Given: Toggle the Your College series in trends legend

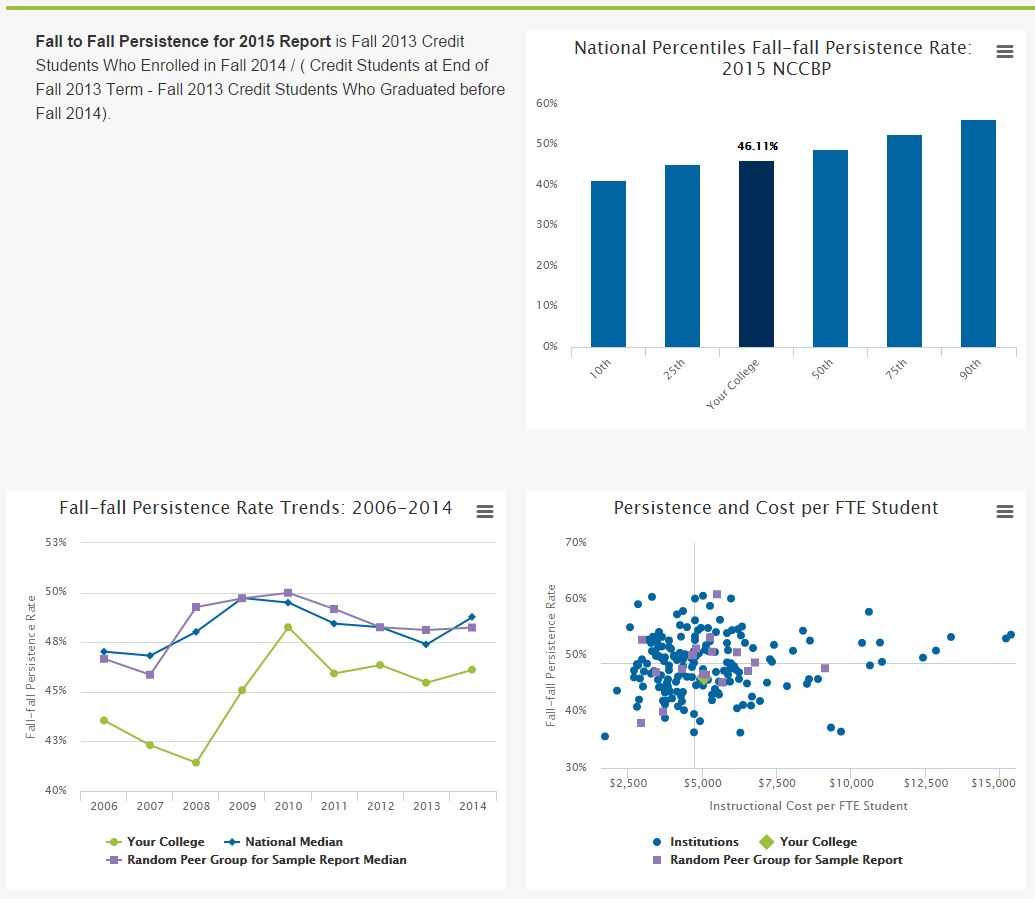Looking at the screenshot, I should pyautogui.click(x=156, y=842).
